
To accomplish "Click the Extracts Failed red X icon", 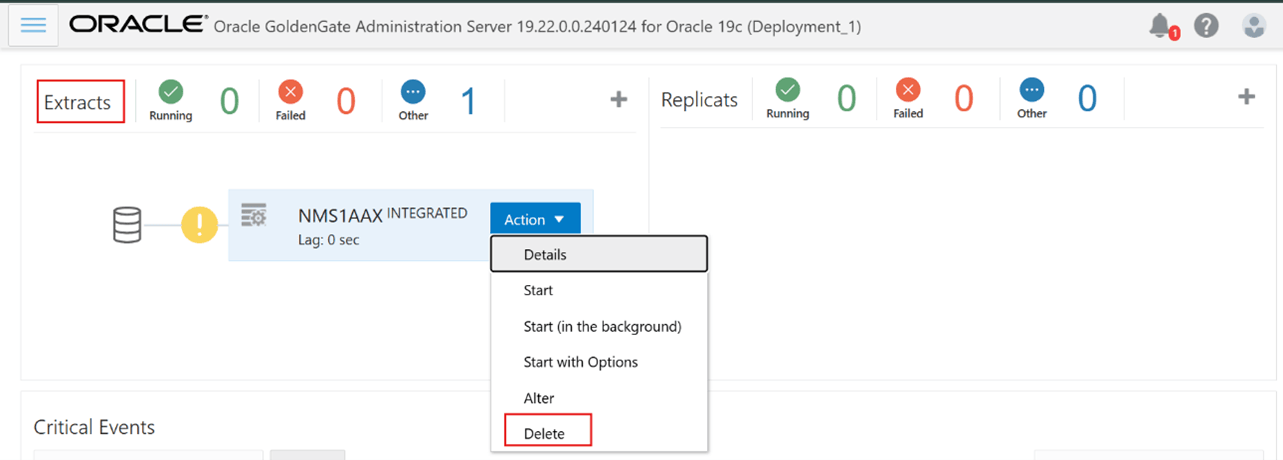I will [291, 92].
